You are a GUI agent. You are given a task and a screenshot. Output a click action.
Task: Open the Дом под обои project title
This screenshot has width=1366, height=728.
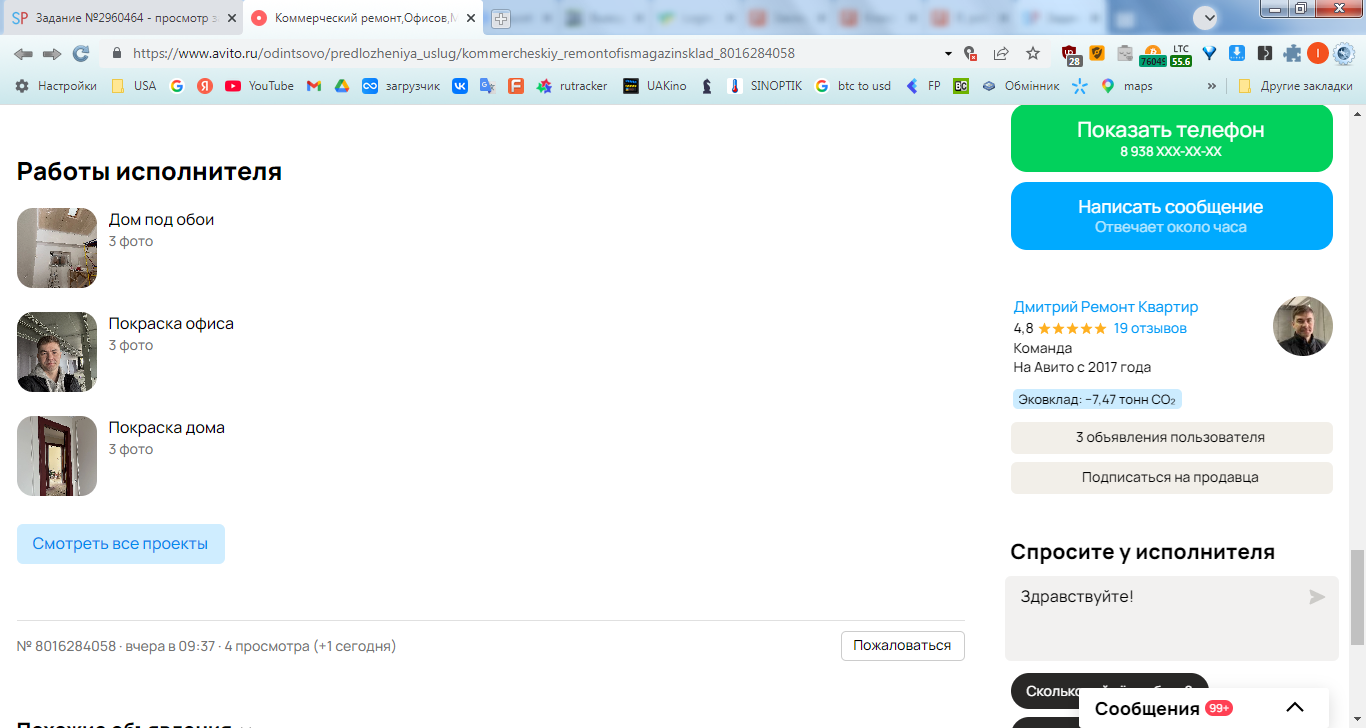click(x=161, y=220)
